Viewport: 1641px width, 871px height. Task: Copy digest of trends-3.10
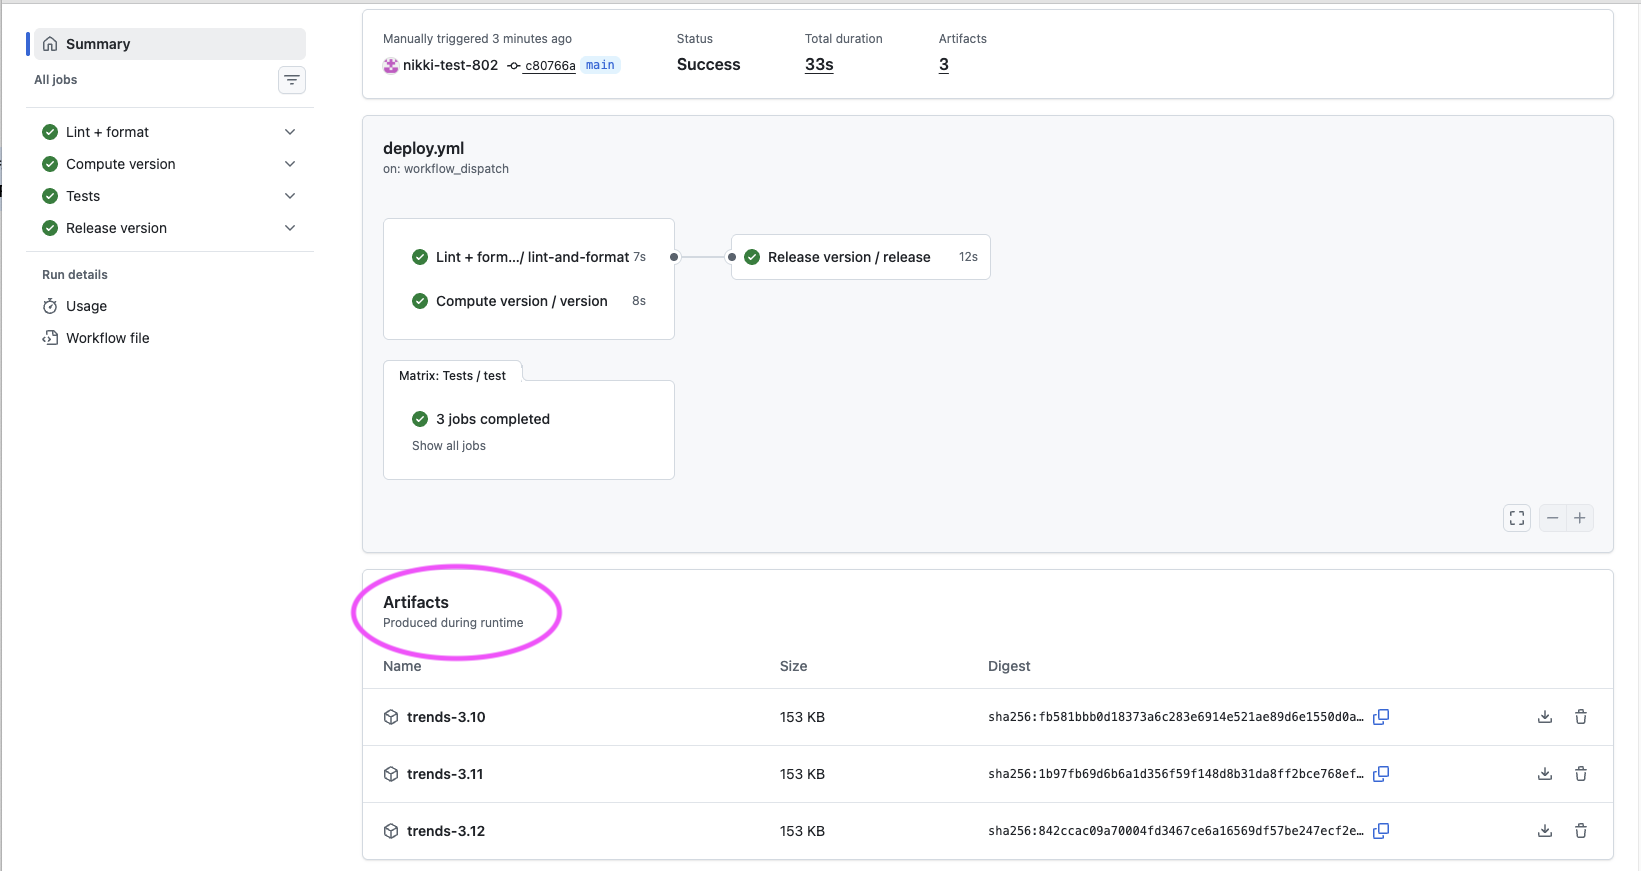coord(1381,717)
